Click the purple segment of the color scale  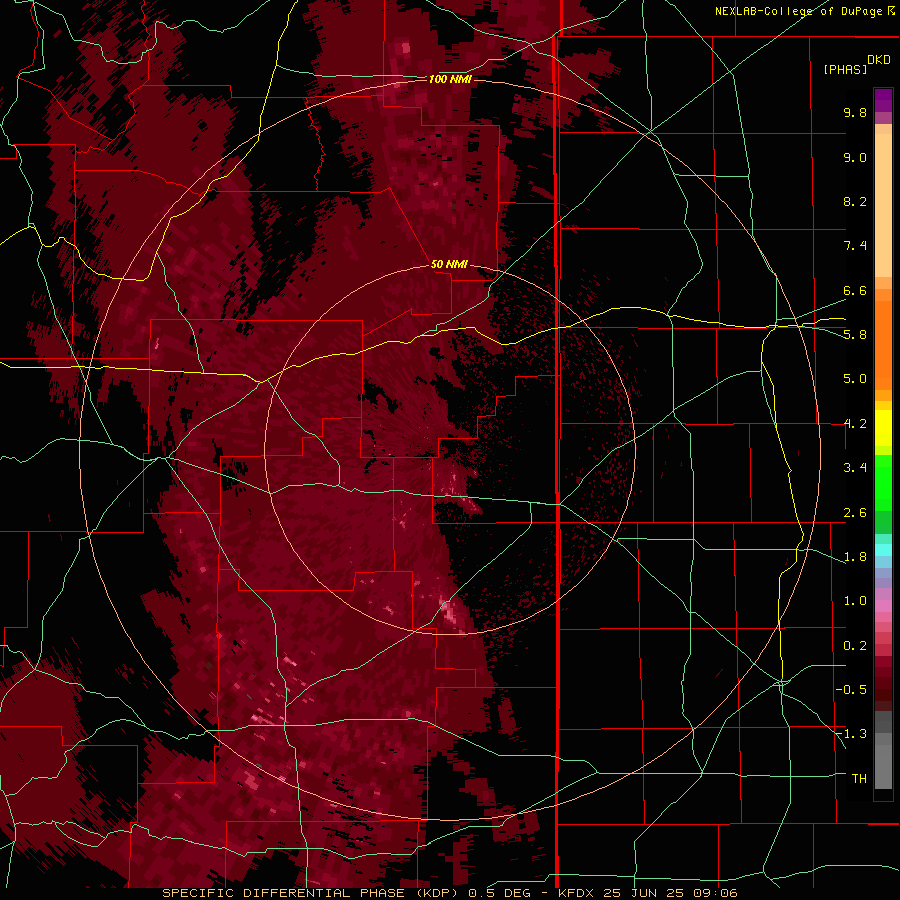click(x=883, y=100)
